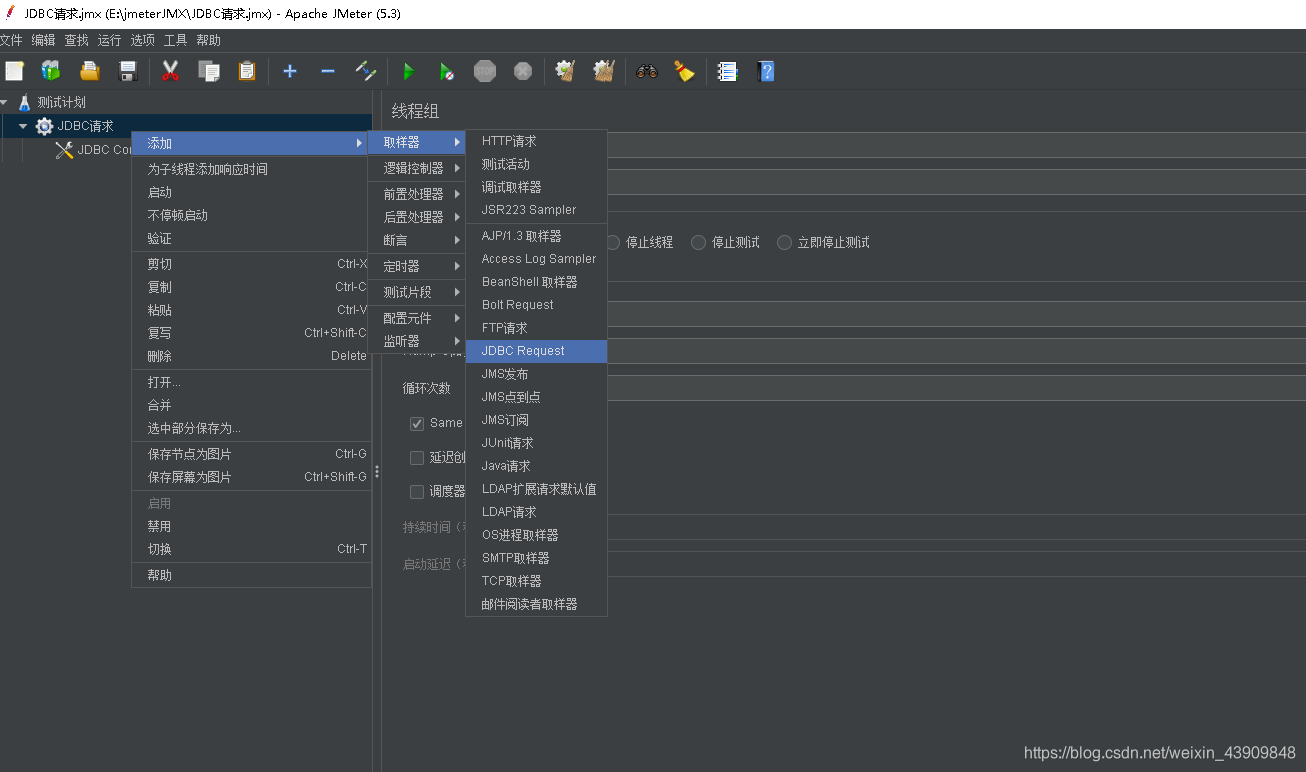Open the 选项 menu
Viewport: 1306px width, 772px height.
coord(142,40)
